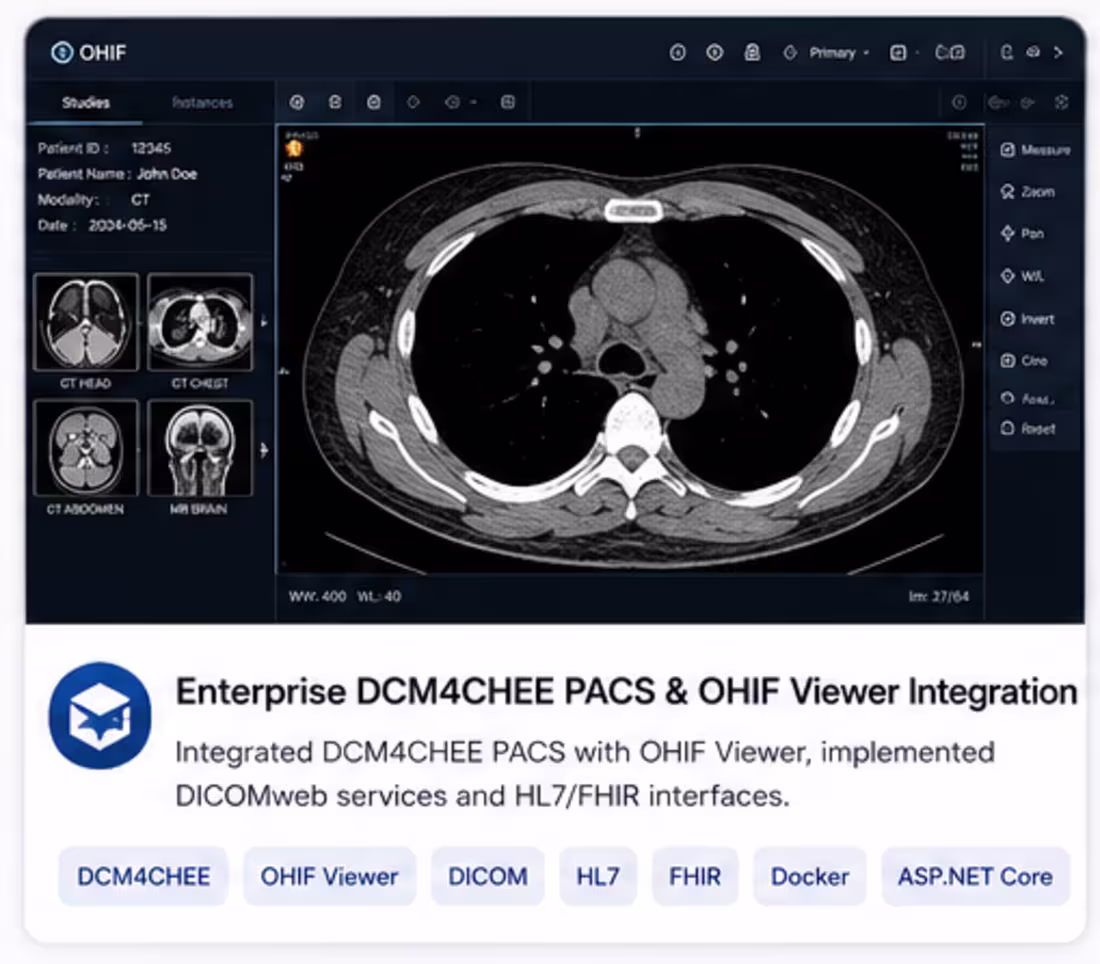Click the Patient ID 12345 value
This screenshot has height=964, width=1100.
pos(151,148)
